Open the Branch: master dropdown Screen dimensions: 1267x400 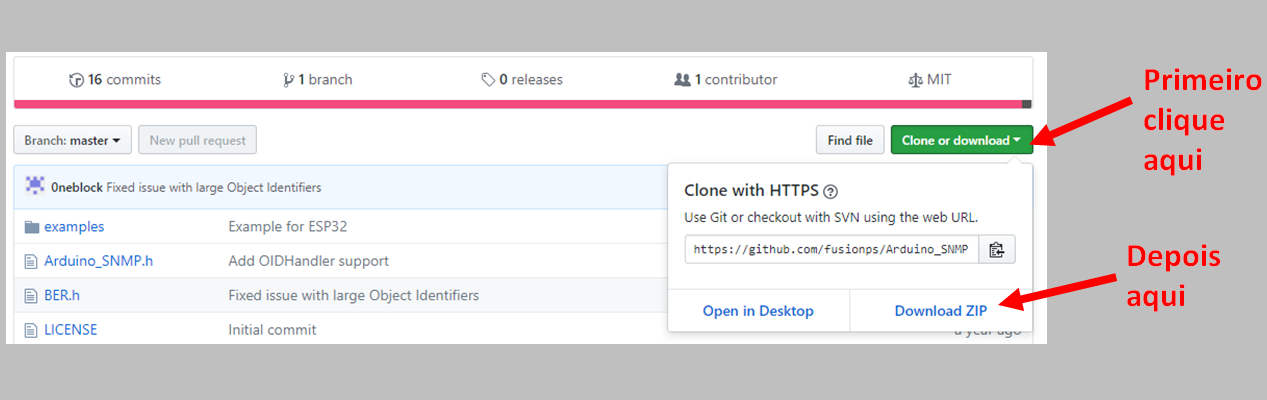(72, 141)
